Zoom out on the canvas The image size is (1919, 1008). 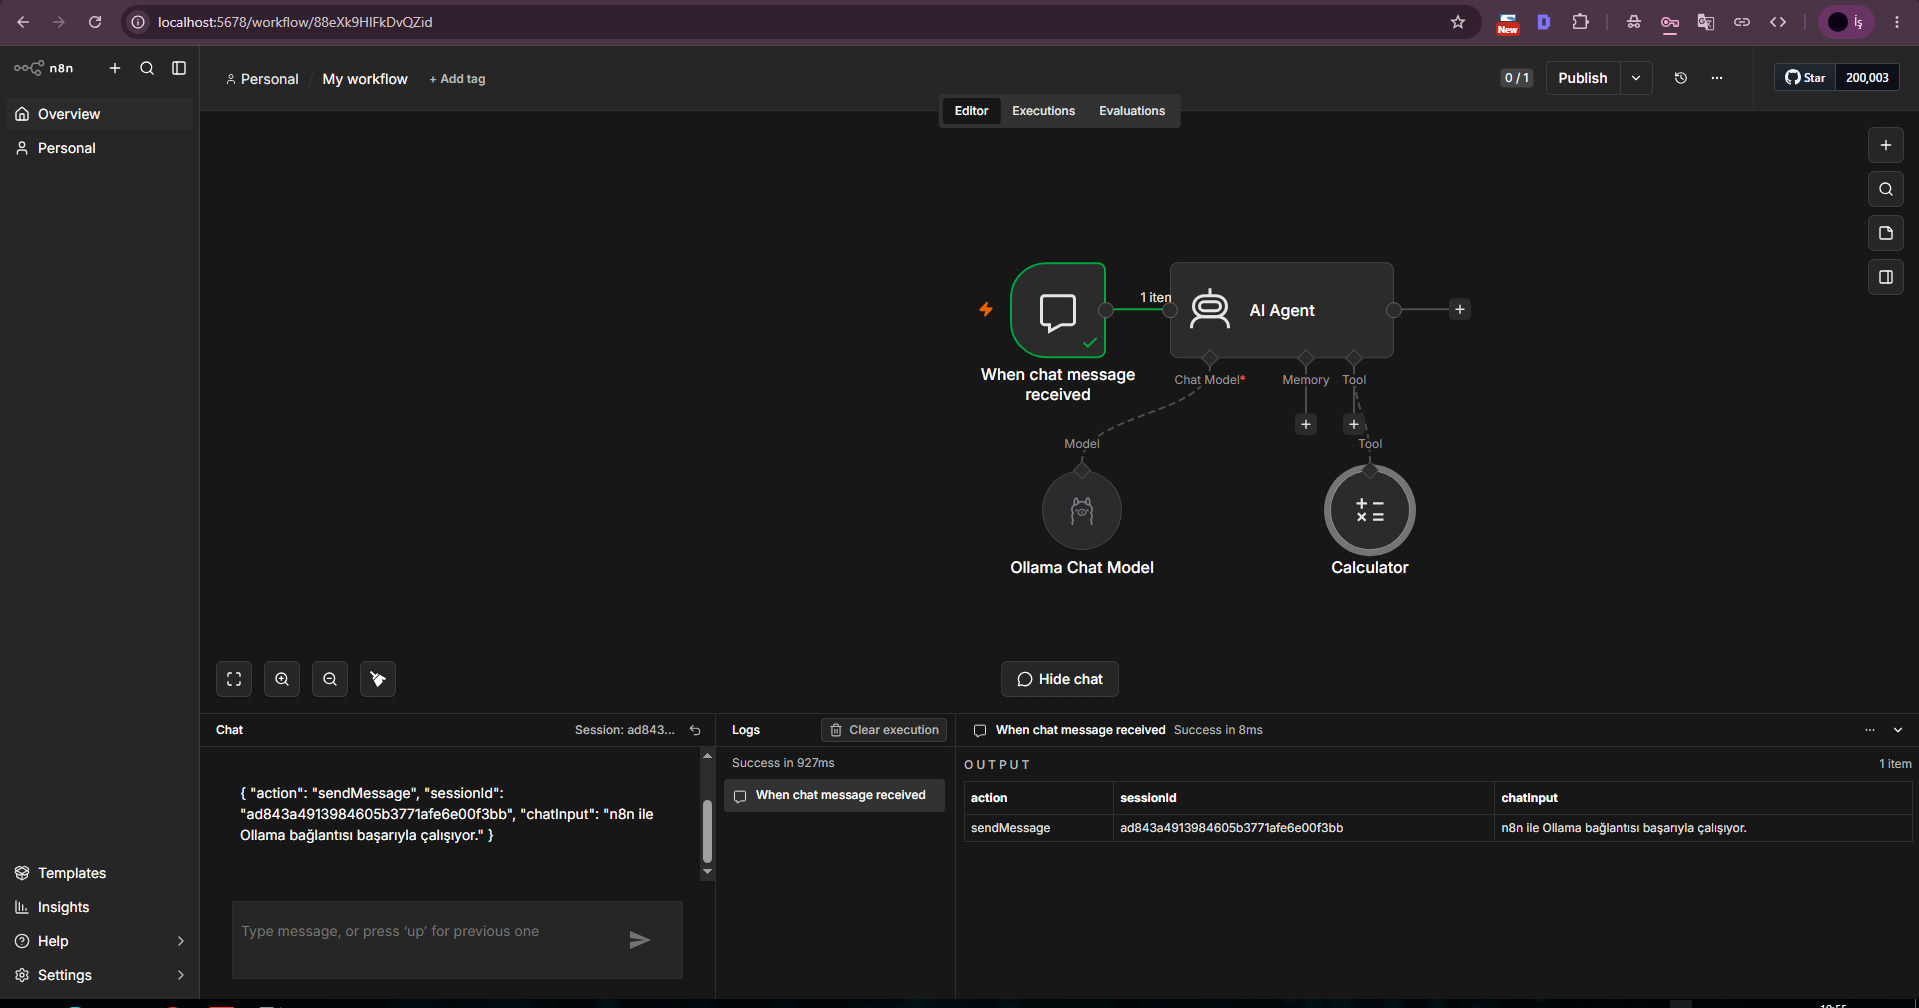[x=330, y=679]
